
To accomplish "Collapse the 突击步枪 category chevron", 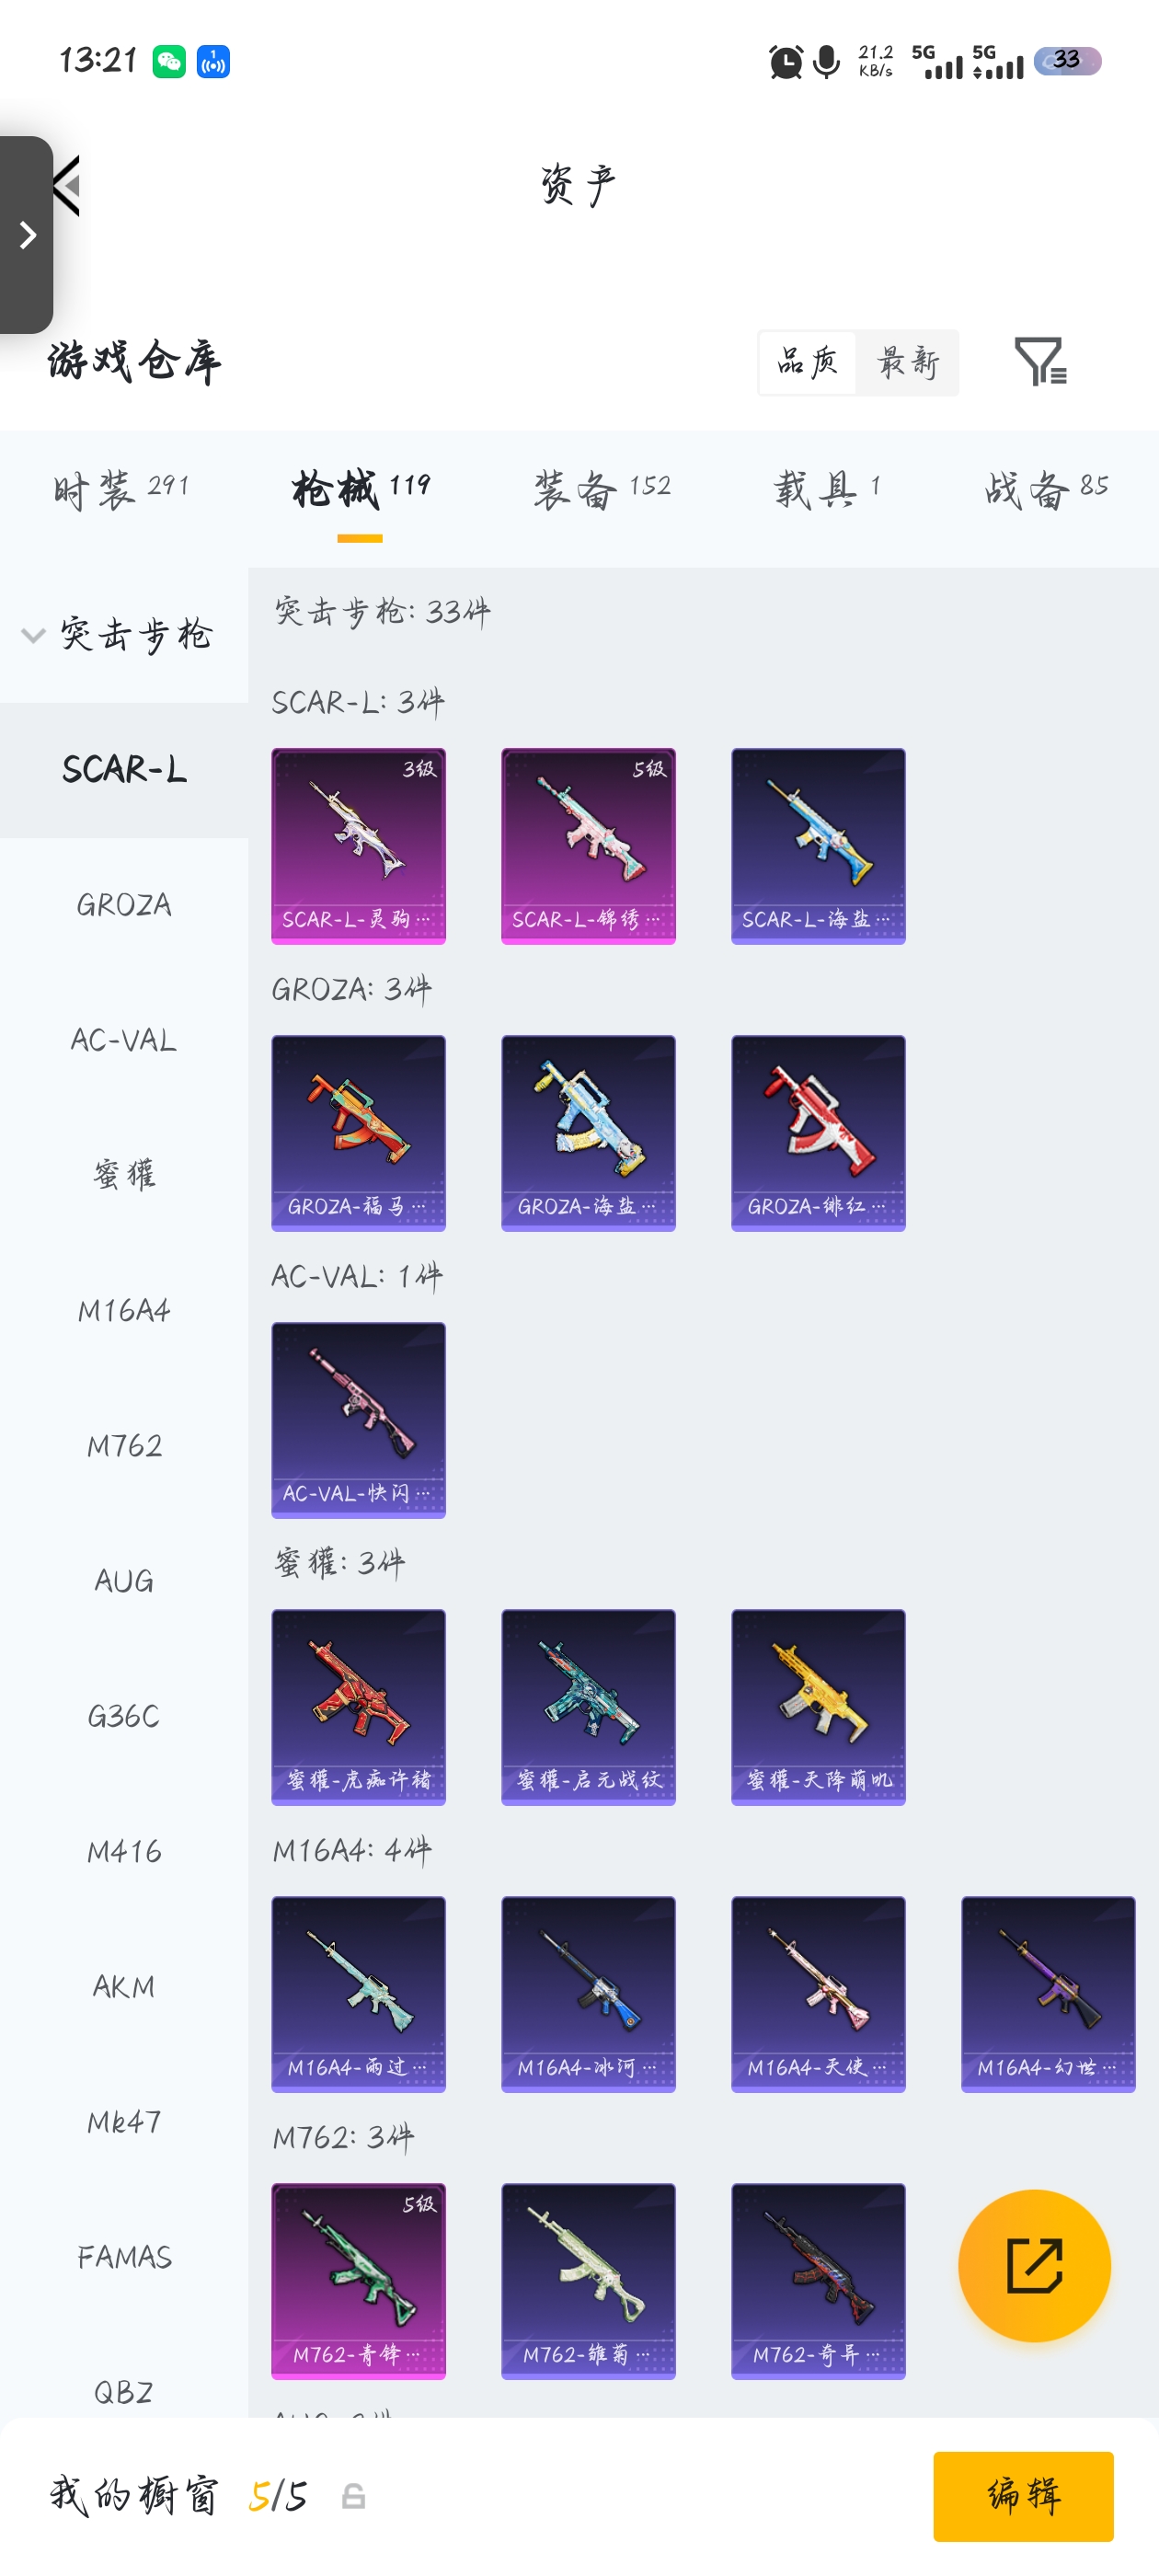I will point(33,635).
